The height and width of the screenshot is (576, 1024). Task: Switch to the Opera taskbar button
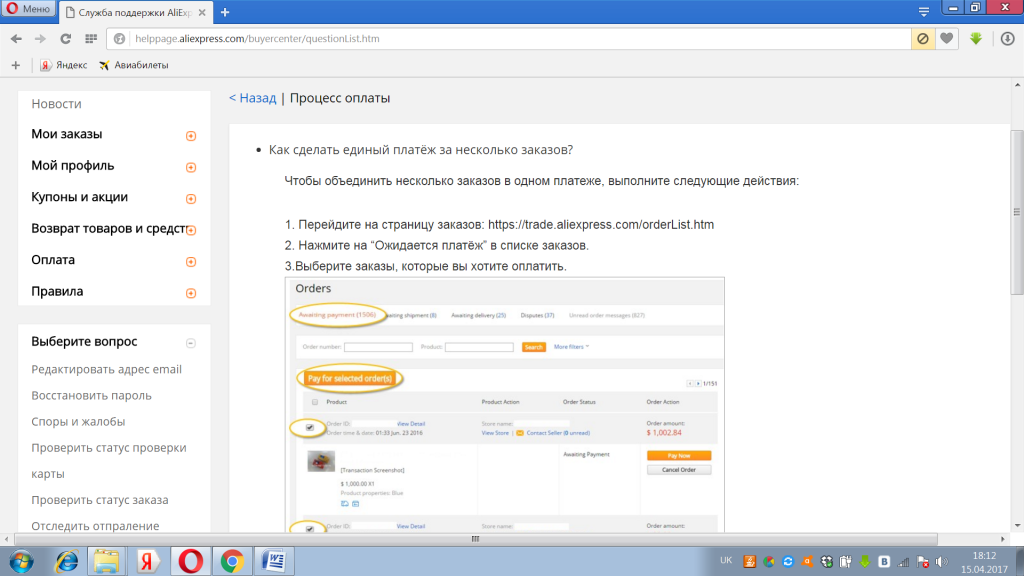point(190,561)
